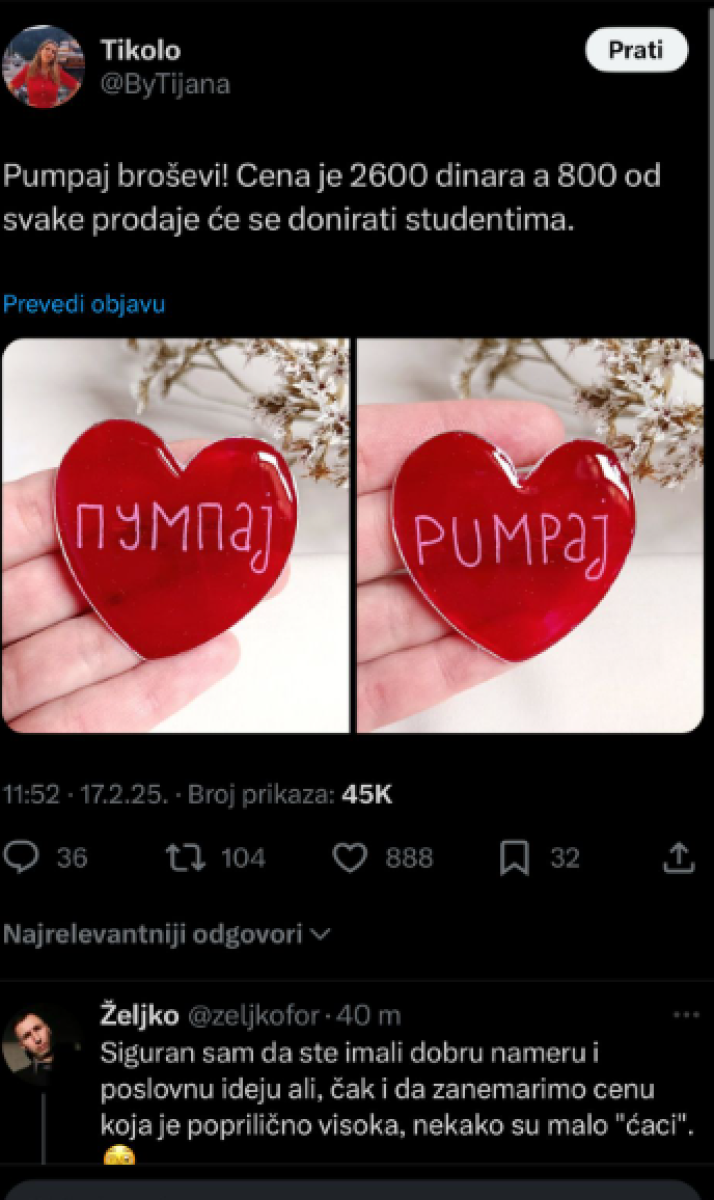
Task: Select the Tikolo display name
Action: (141, 50)
